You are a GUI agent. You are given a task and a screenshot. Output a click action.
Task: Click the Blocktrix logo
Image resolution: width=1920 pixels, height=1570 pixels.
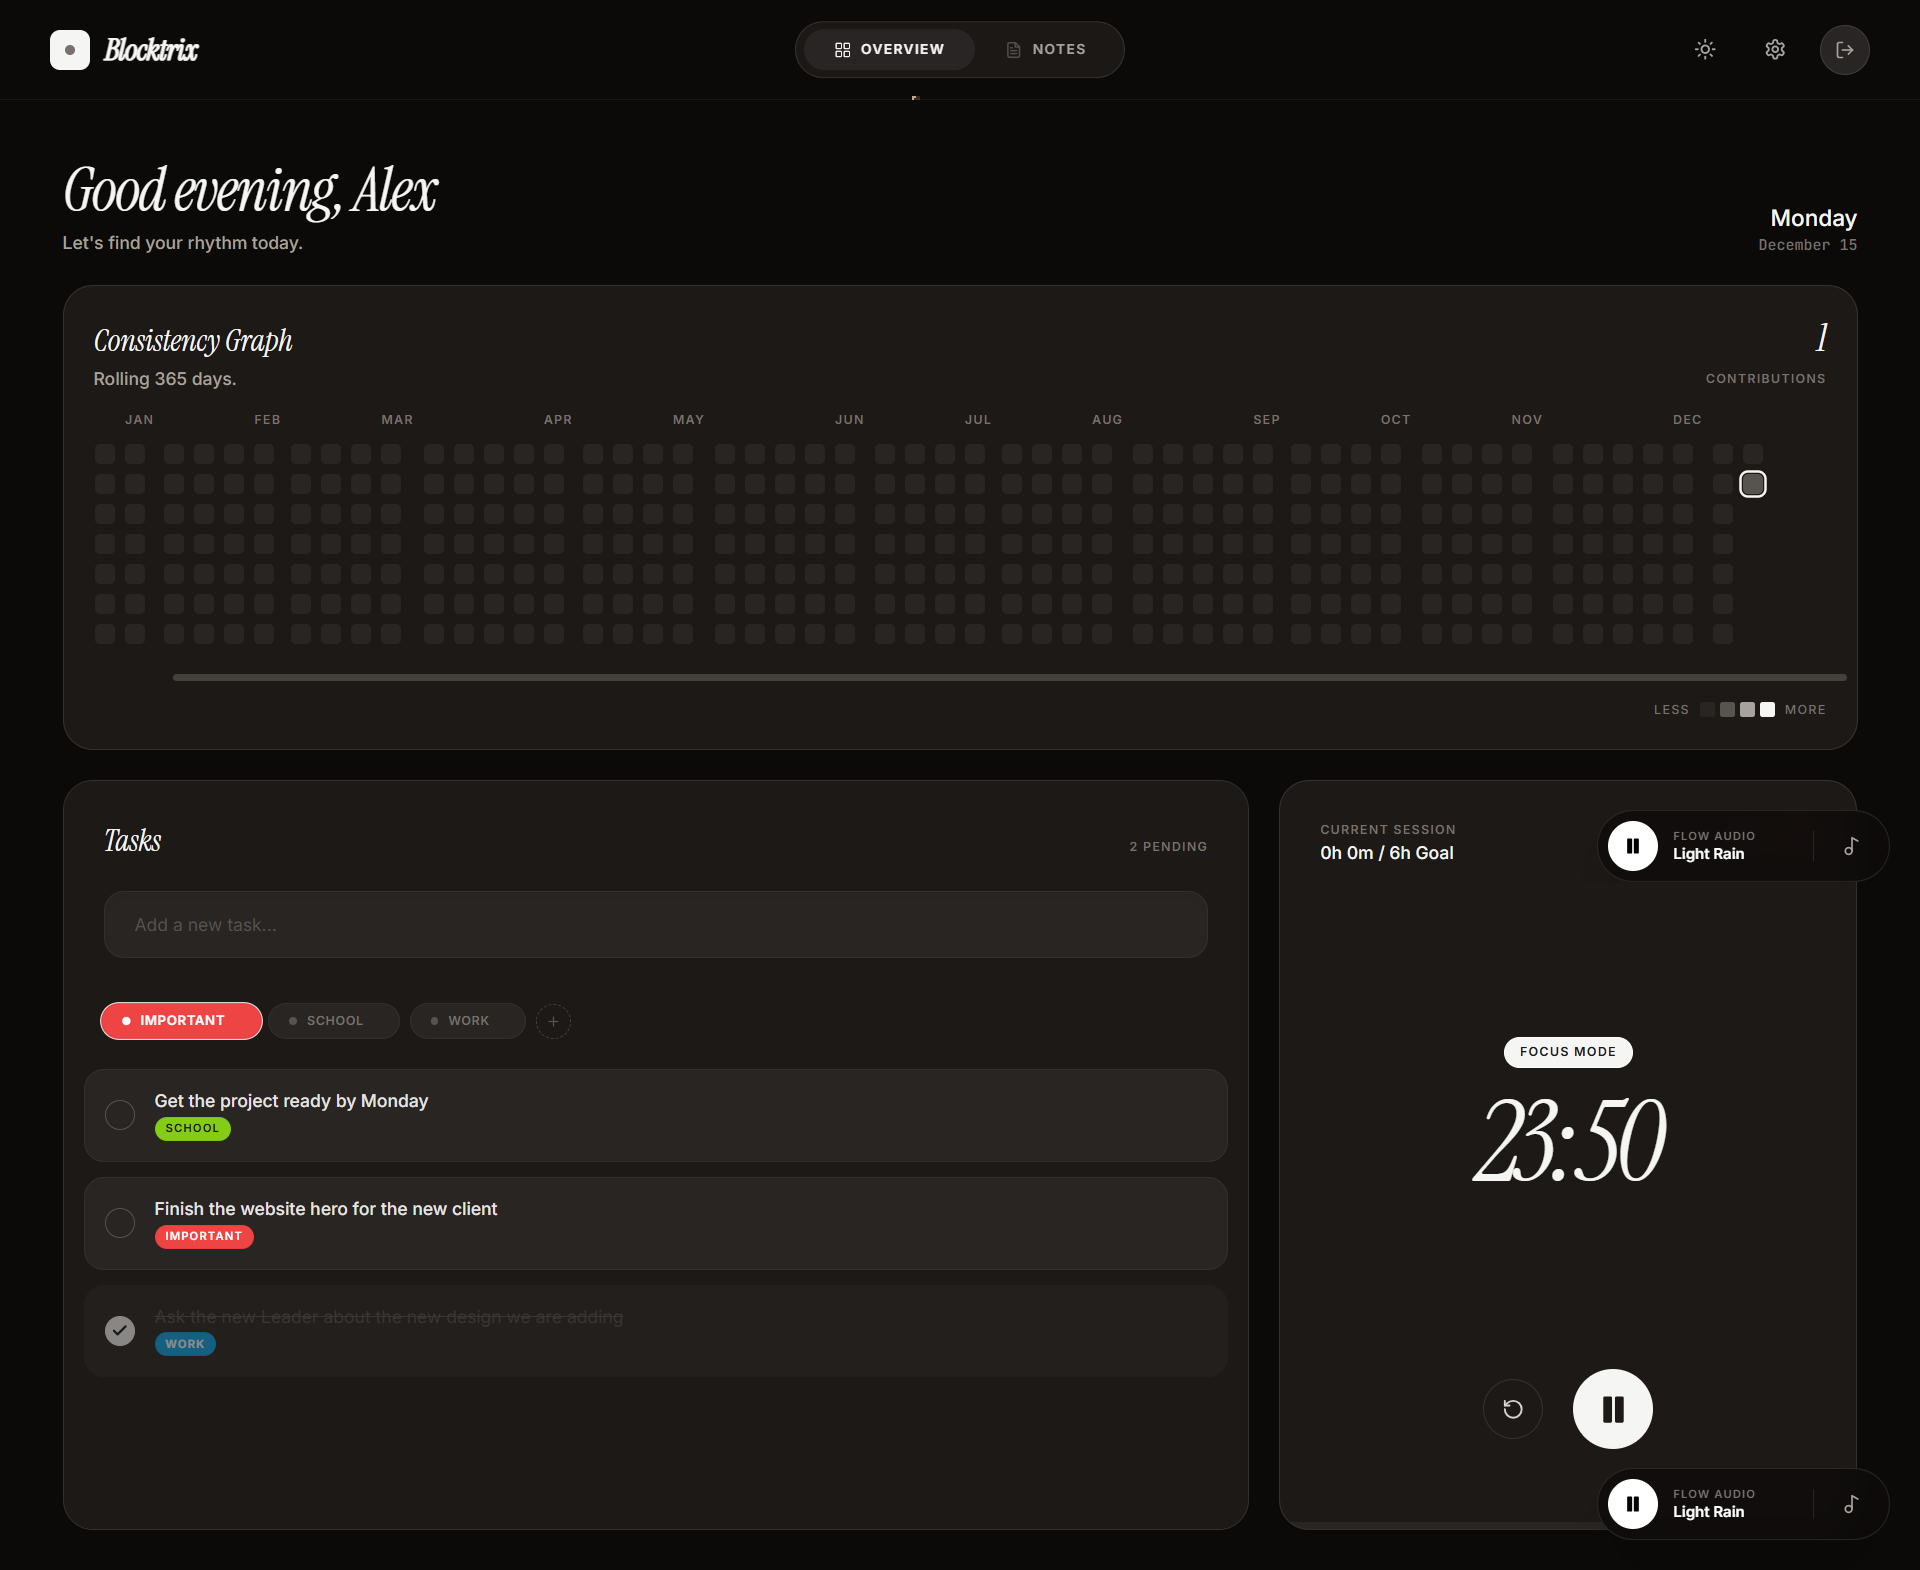point(125,49)
